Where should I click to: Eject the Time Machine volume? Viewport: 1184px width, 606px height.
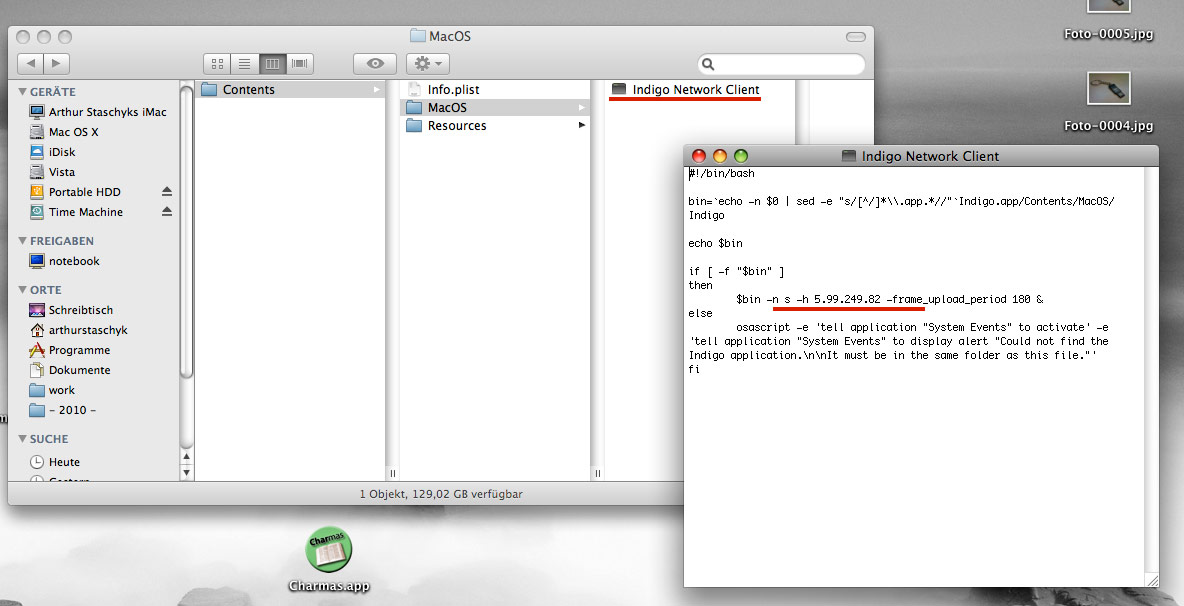[167, 212]
